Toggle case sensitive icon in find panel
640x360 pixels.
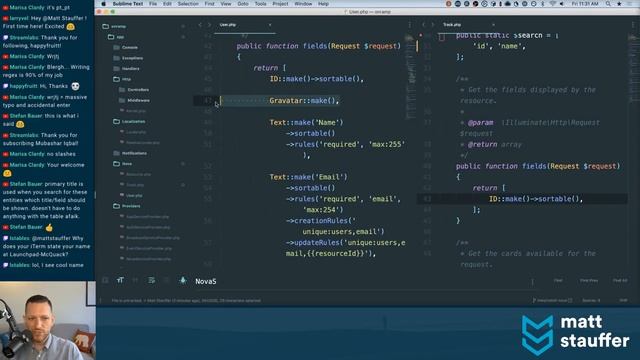pyautogui.click(x=120, y=280)
